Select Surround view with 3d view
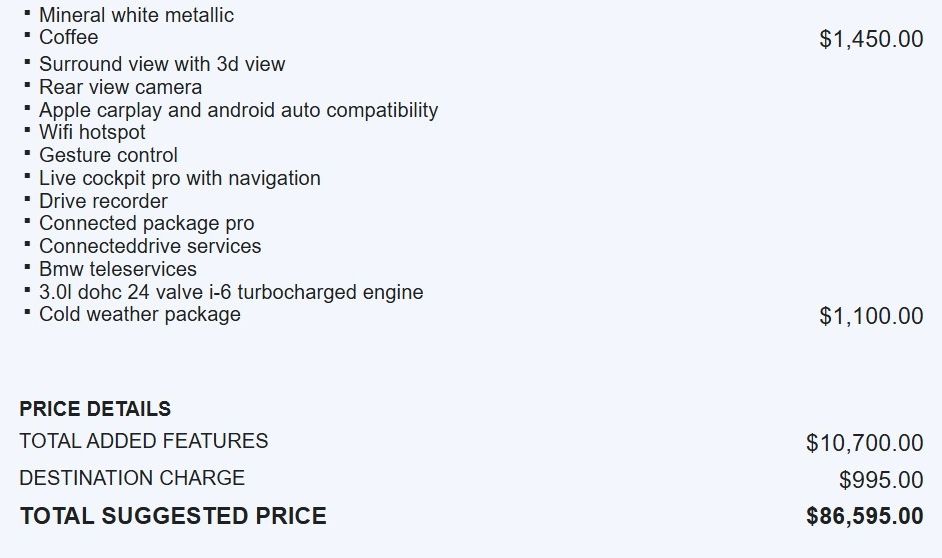 162,64
